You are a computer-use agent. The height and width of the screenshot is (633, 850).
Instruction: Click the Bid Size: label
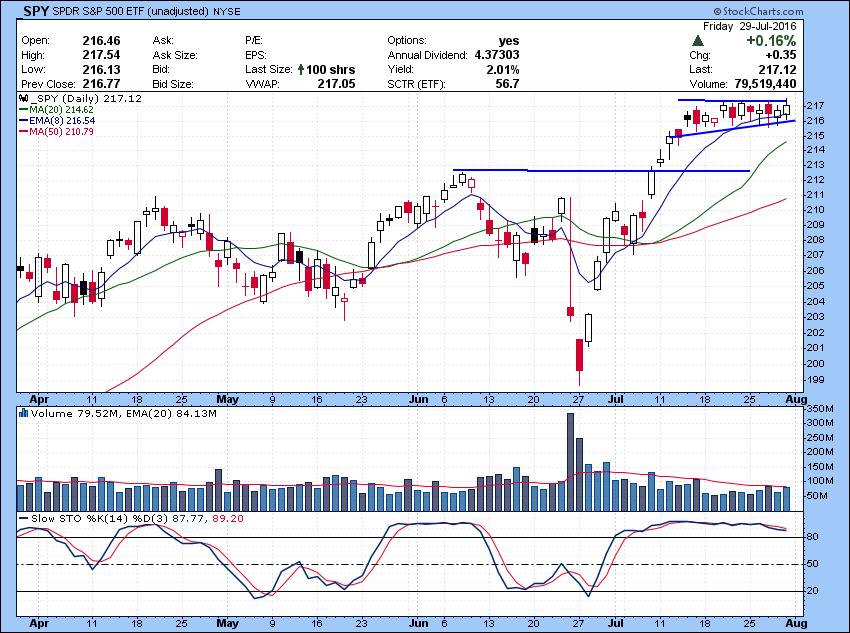173,85
